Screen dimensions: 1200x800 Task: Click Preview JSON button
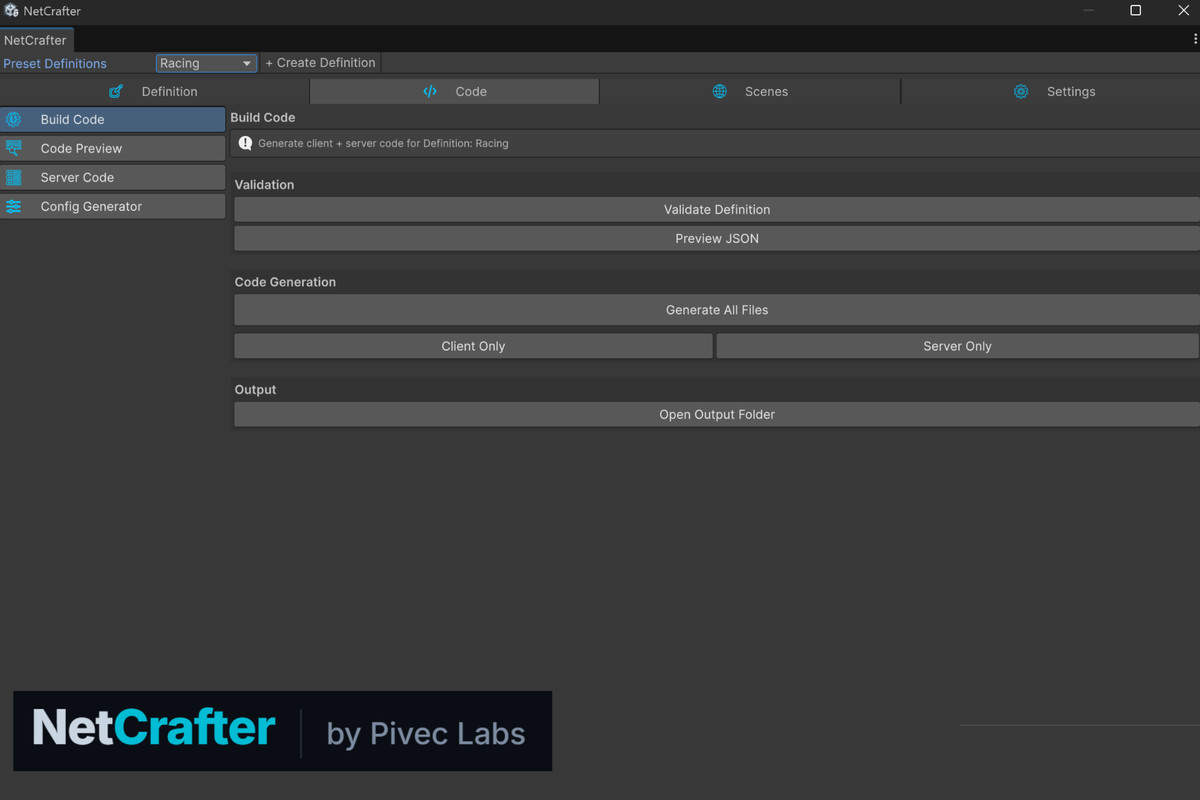717,238
